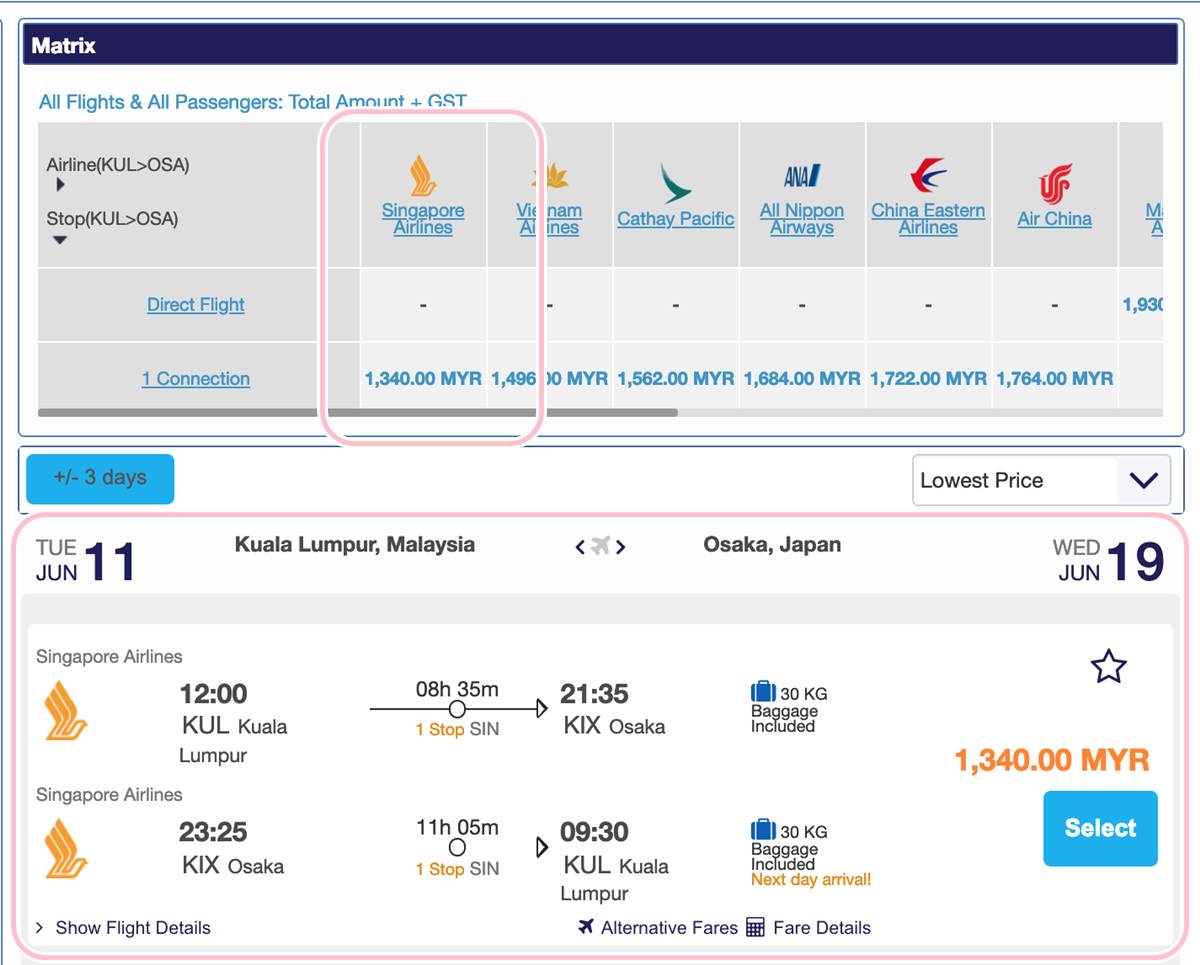
Task: Click the China Eastern Airlines logo
Action: click(x=928, y=176)
